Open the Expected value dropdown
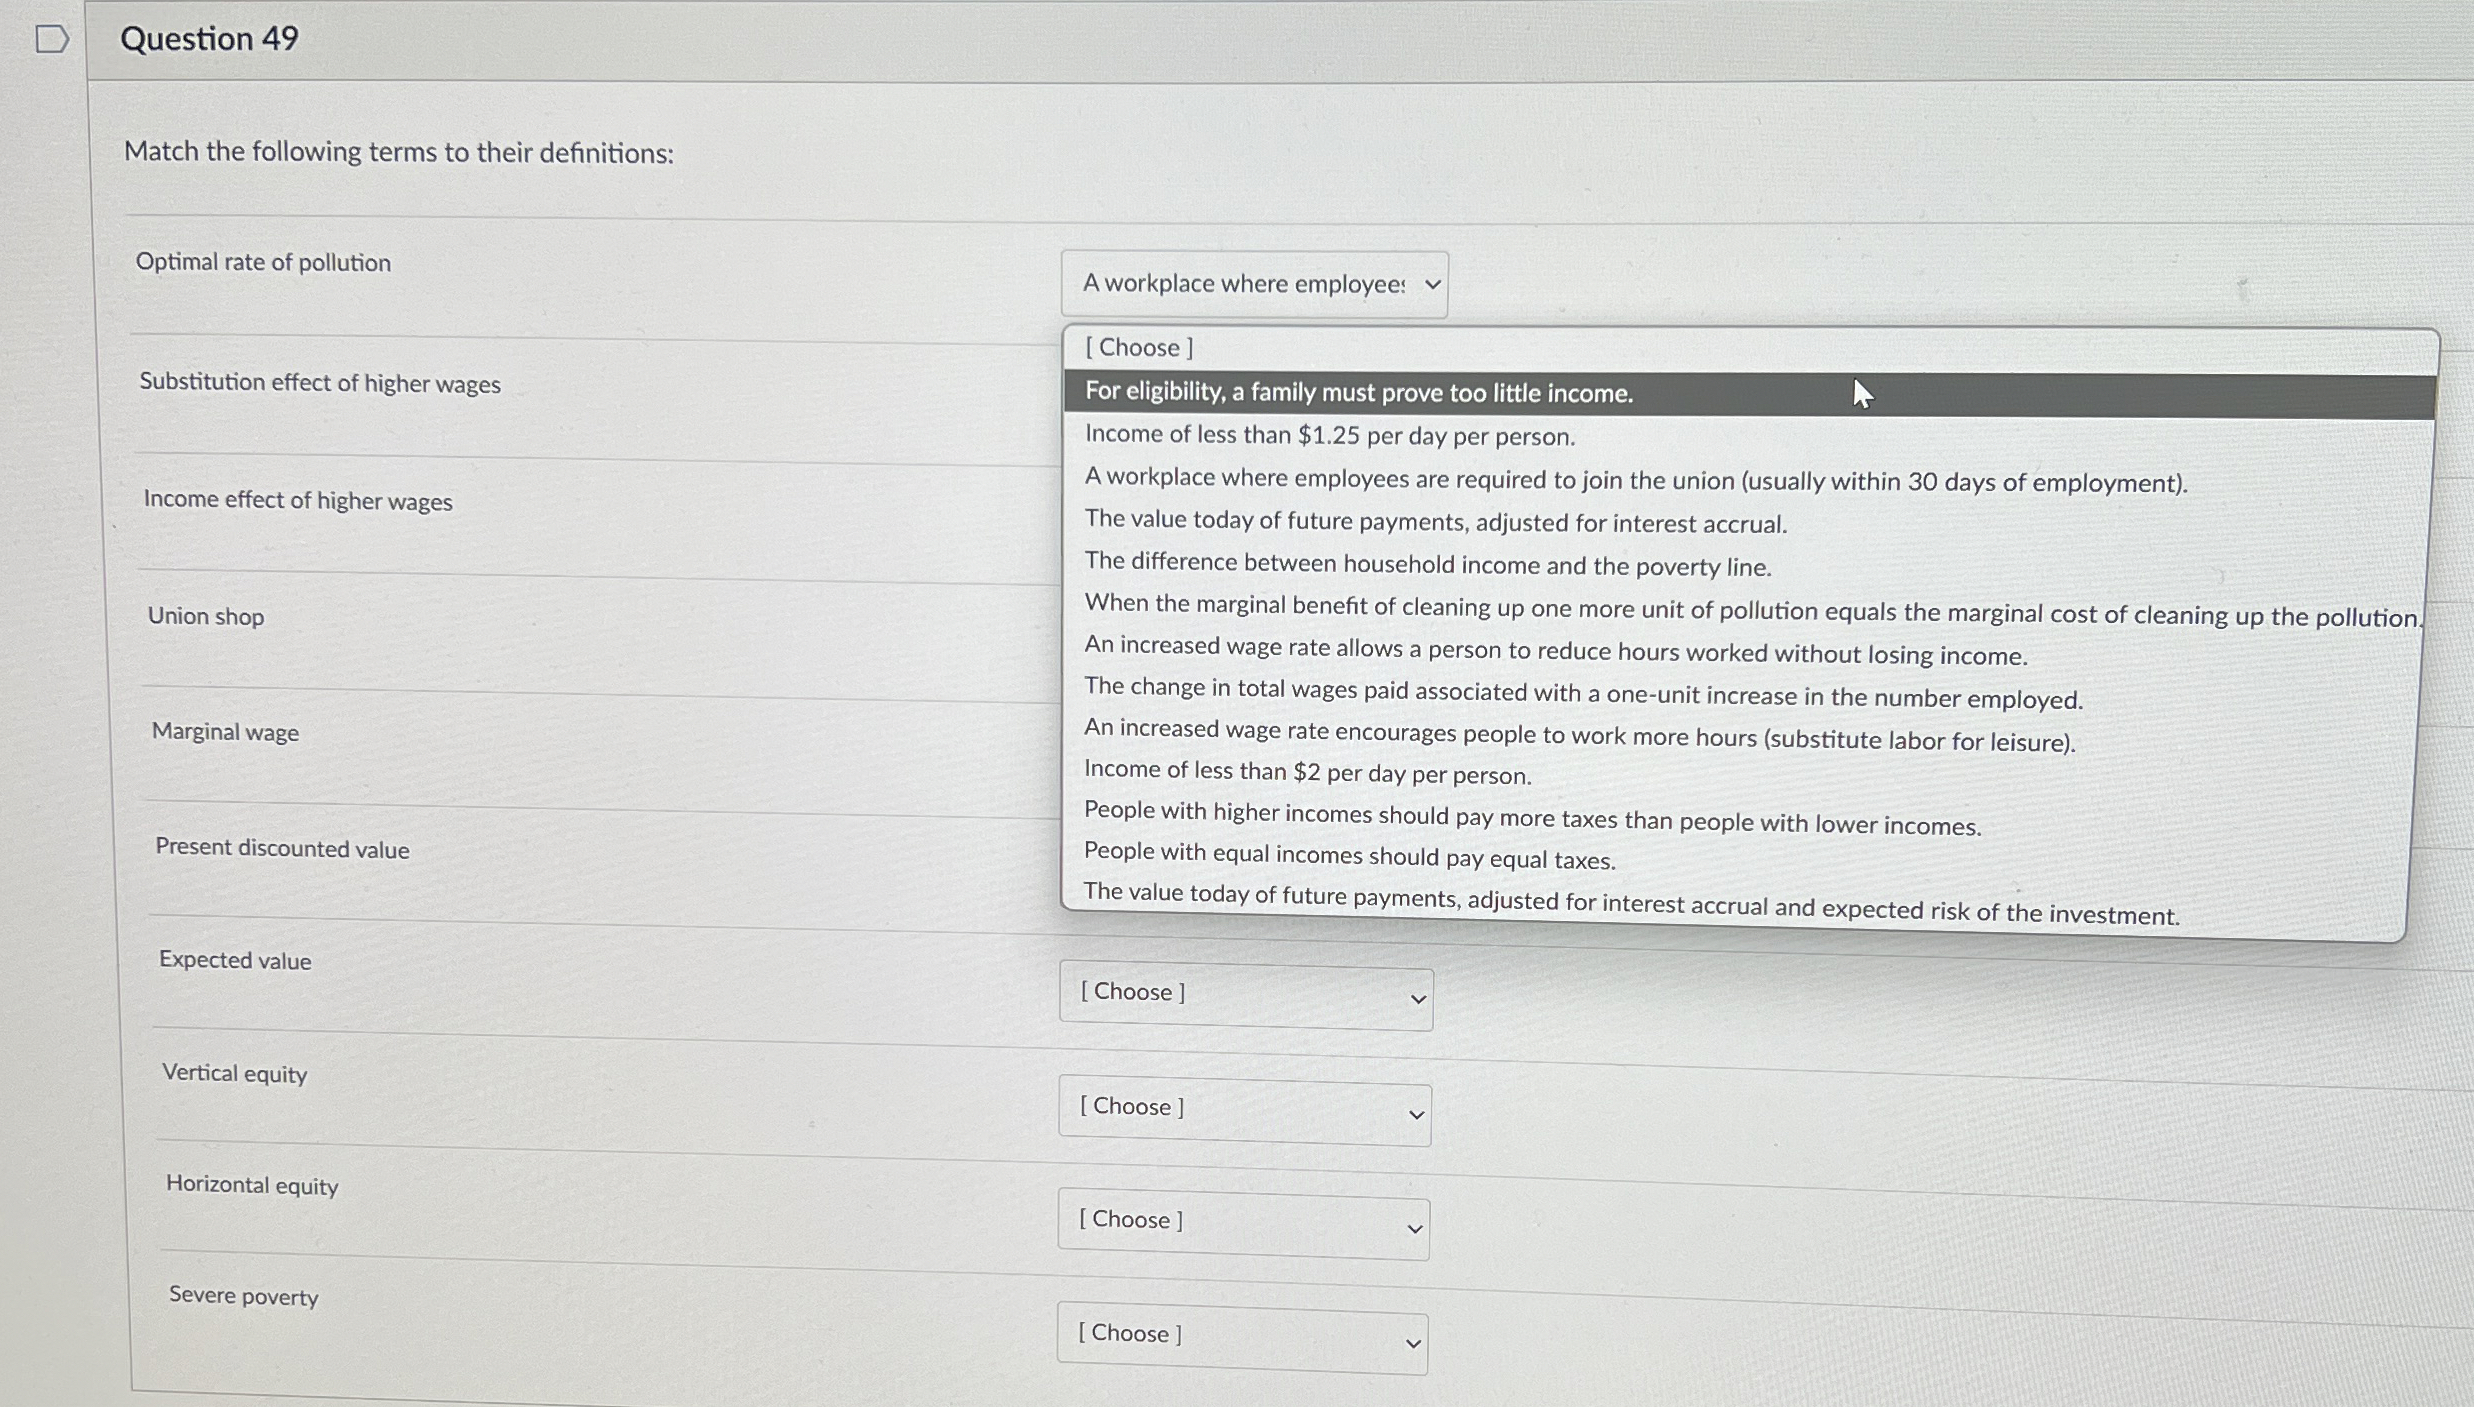 1246,996
